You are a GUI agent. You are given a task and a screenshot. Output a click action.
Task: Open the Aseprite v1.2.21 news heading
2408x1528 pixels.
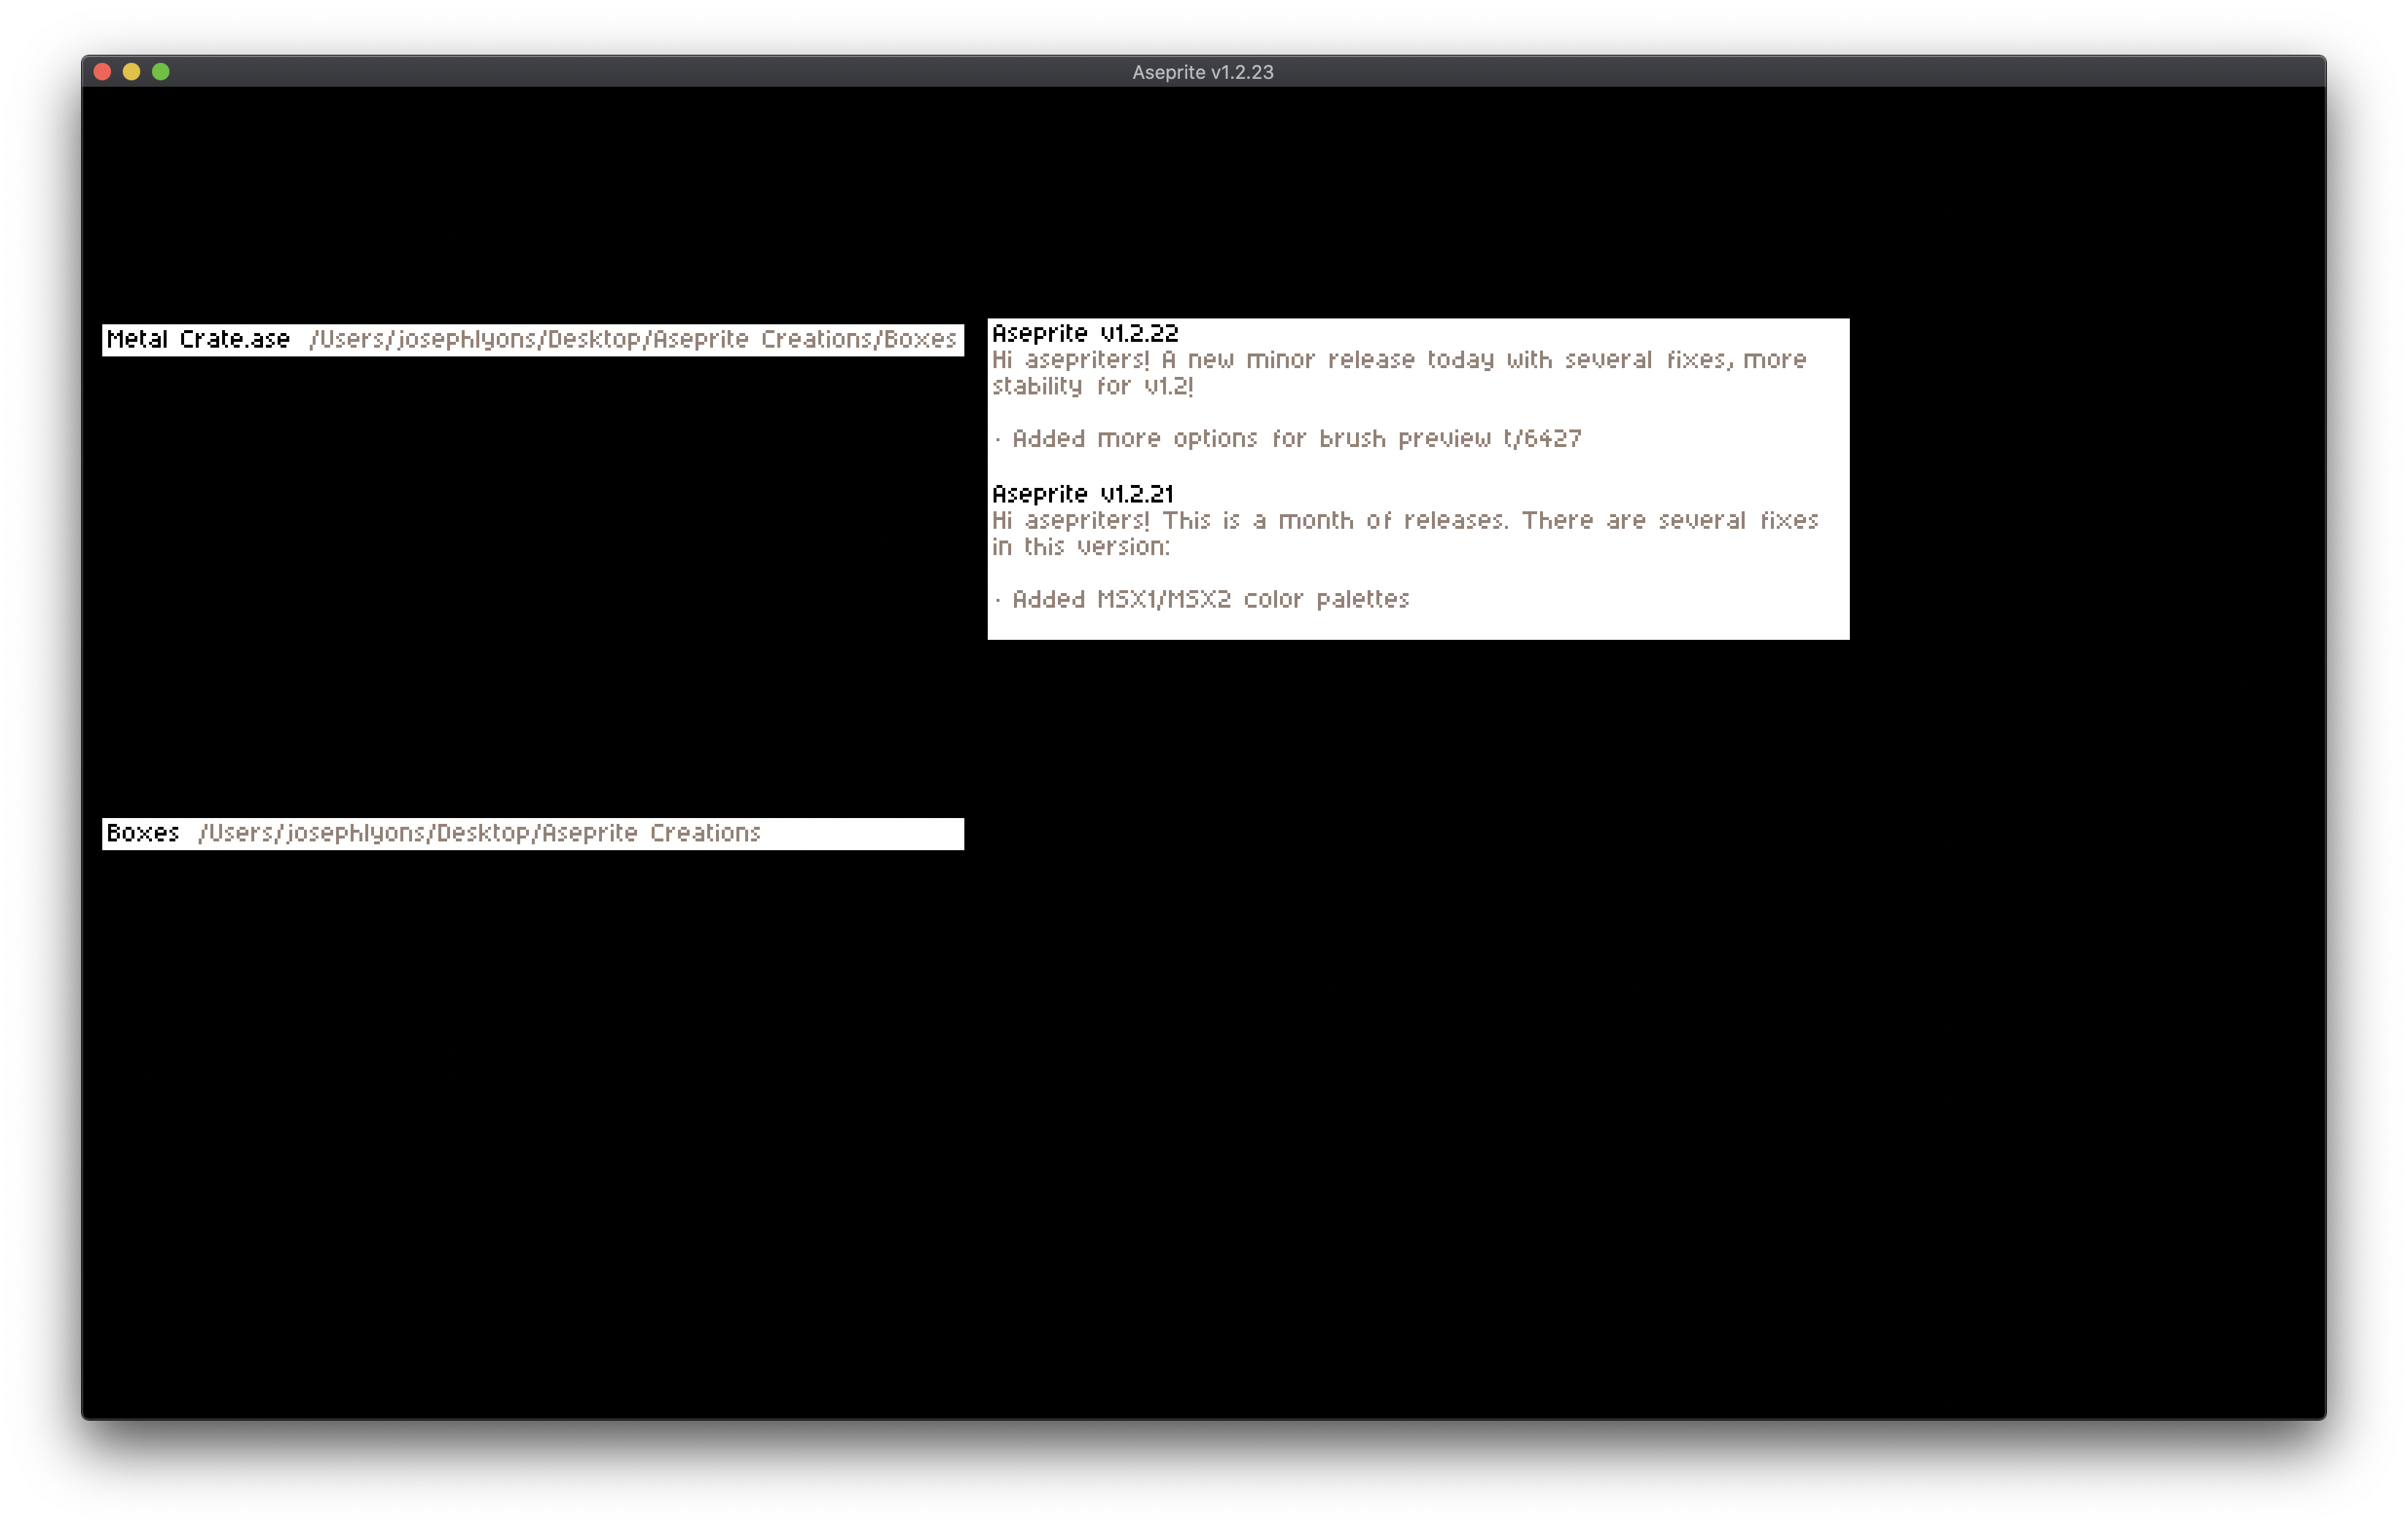1083,494
